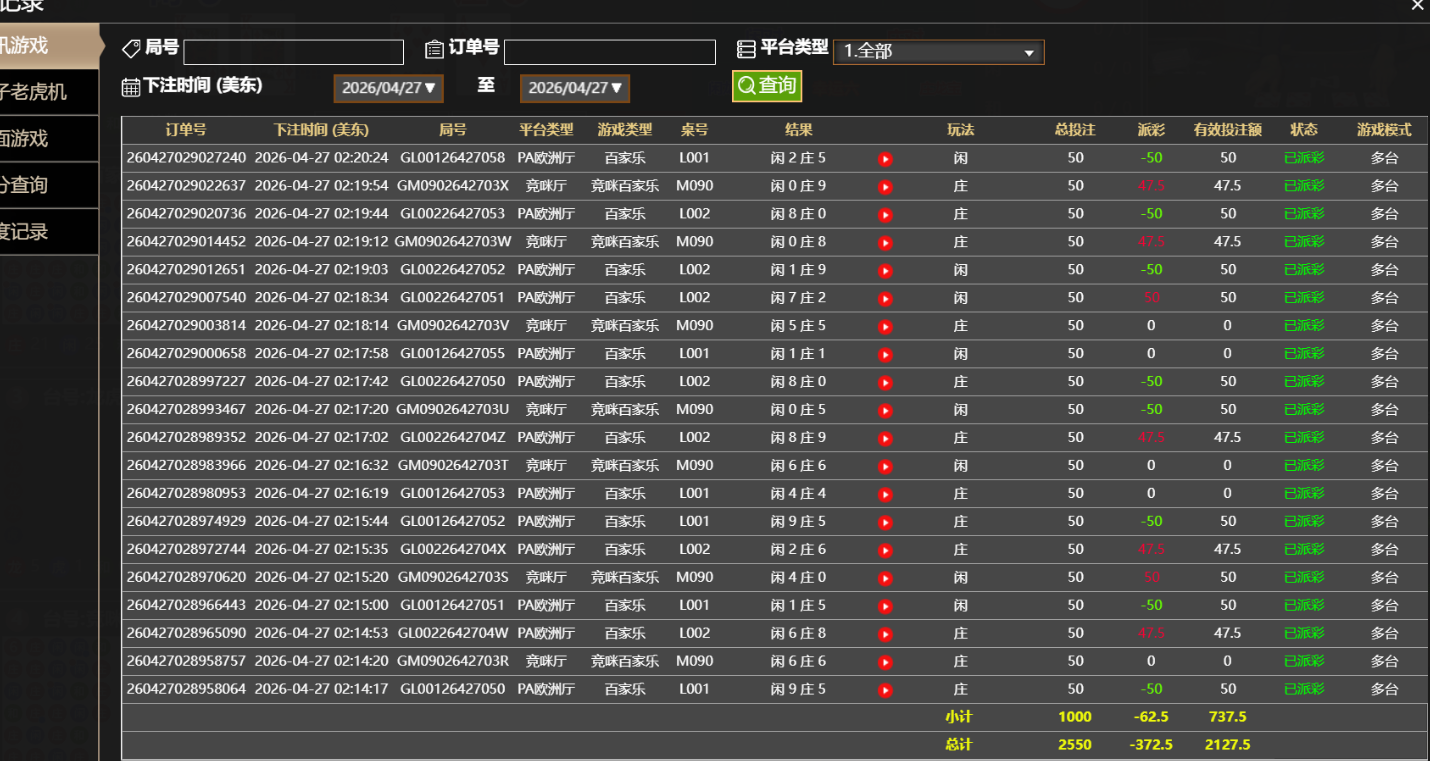Play video replay for order 260427029020736
The width and height of the screenshot is (1430, 761).
pos(885,215)
